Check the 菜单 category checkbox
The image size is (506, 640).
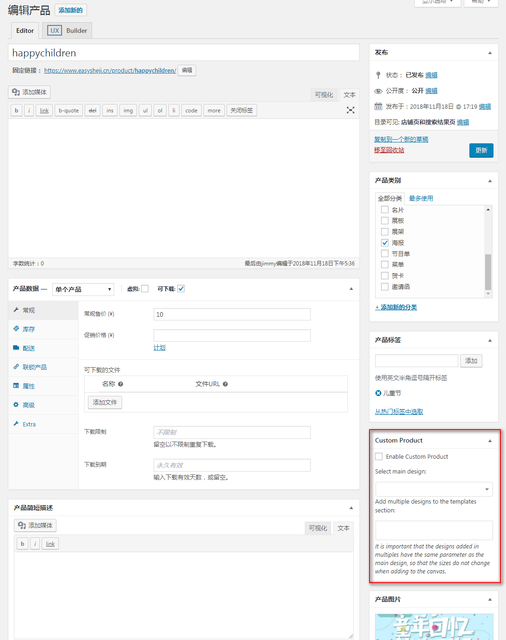point(384,264)
